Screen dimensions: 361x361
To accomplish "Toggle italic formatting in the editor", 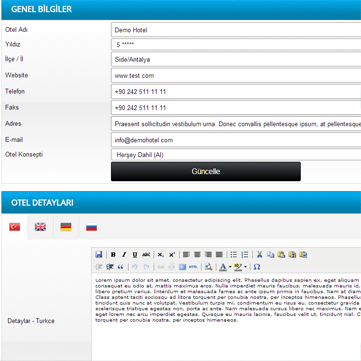I will point(124,255).
